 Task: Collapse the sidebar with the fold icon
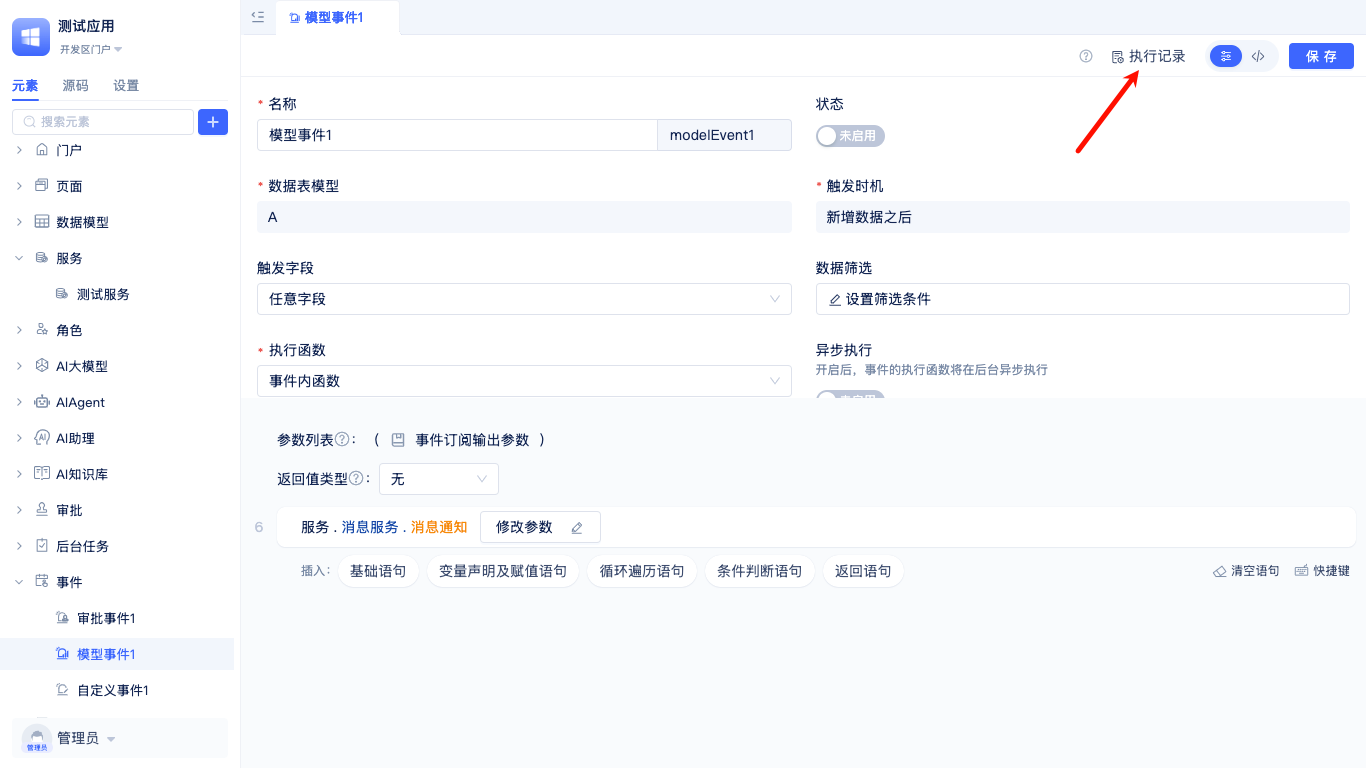click(x=258, y=17)
